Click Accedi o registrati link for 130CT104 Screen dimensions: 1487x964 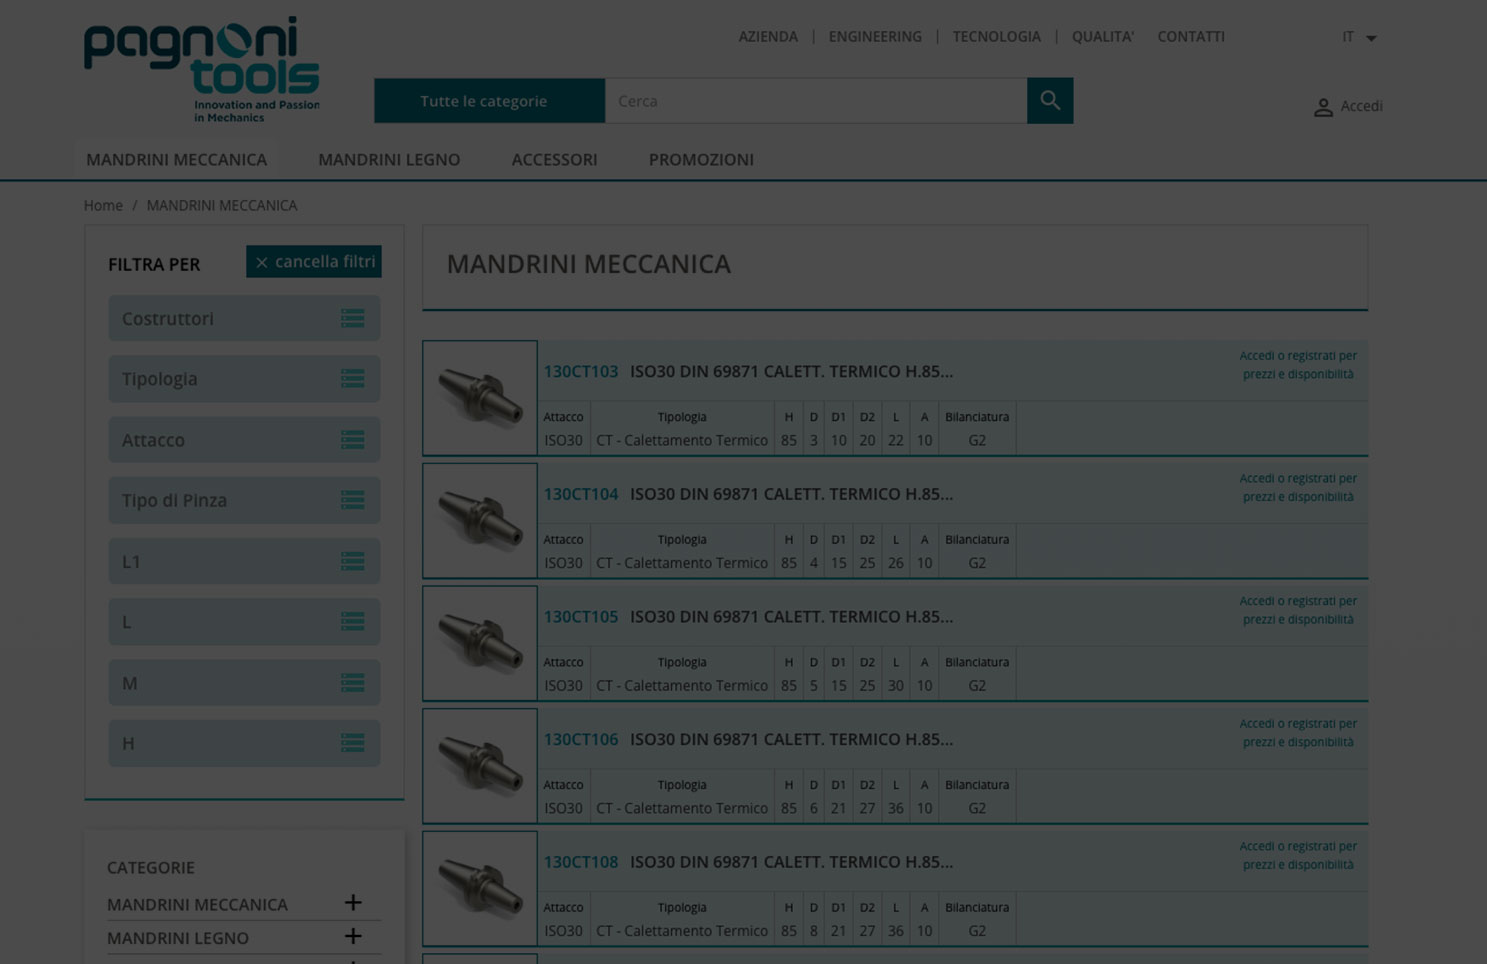point(1298,487)
